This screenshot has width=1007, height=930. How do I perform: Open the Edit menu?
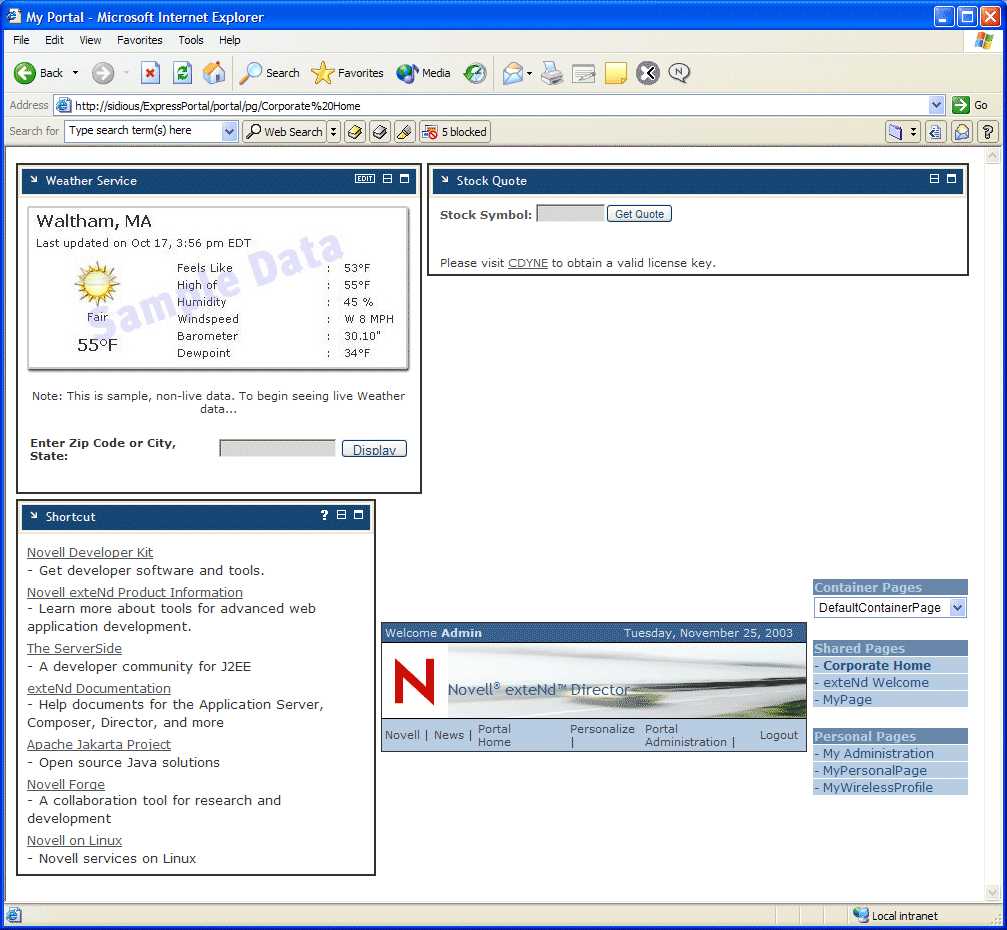pos(54,40)
